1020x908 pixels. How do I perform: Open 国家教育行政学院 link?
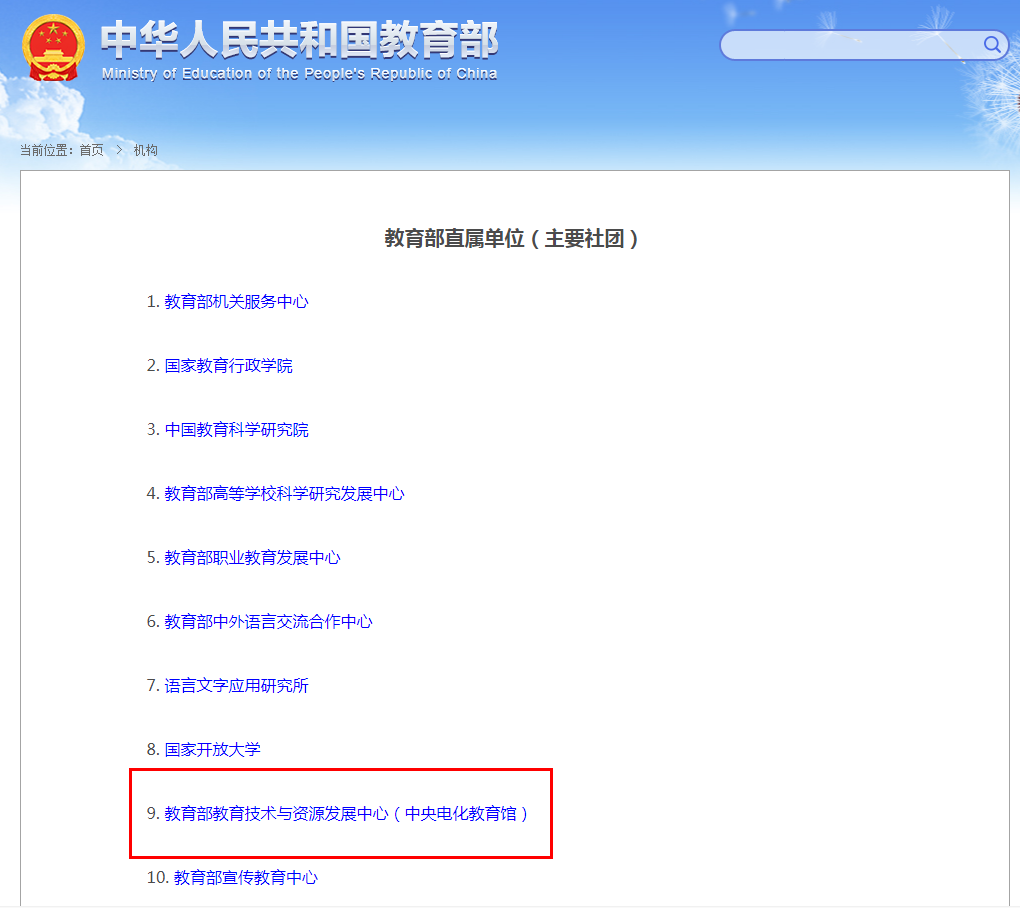pyautogui.click(x=229, y=365)
